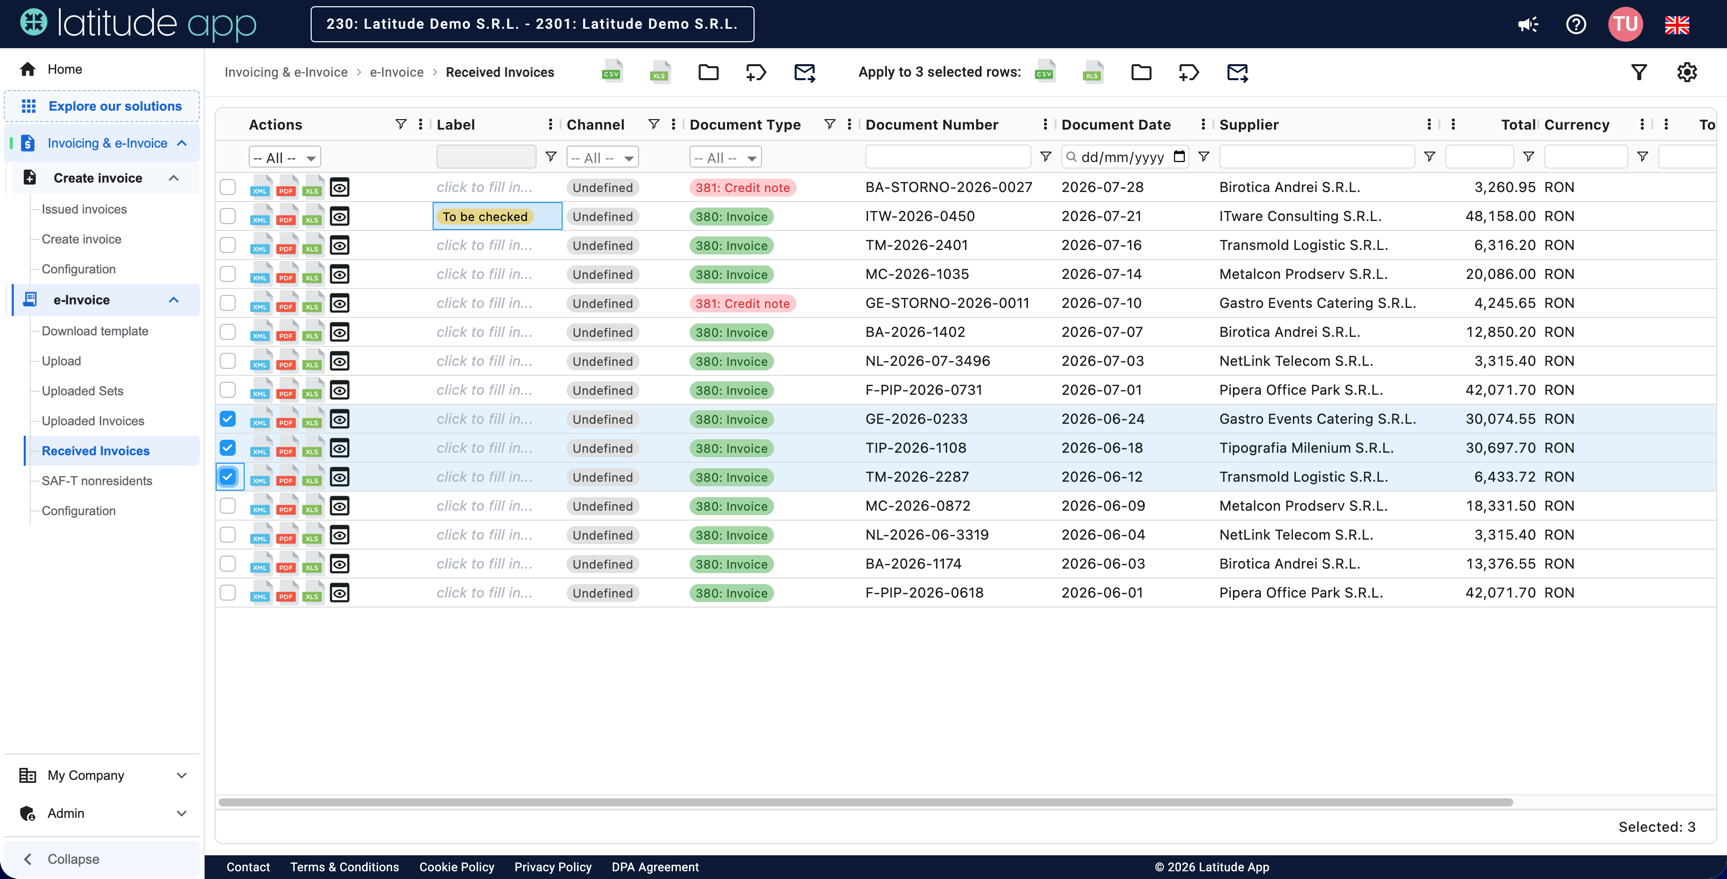Viewport: 1727px width, 879px height.
Task: Collapse the e-Invoice group
Action: [x=174, y=300]
